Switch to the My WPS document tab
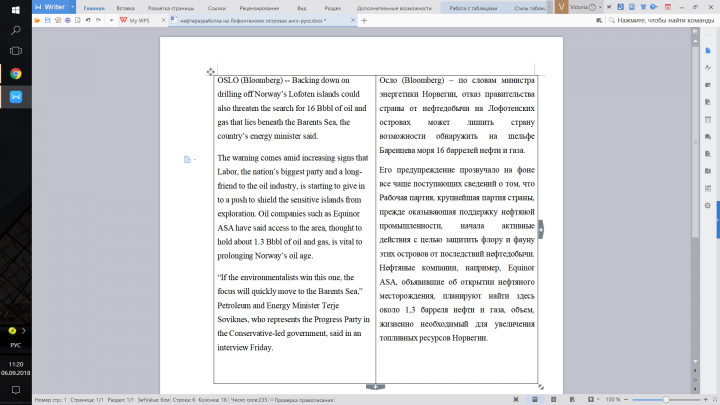 pos(139,21)
